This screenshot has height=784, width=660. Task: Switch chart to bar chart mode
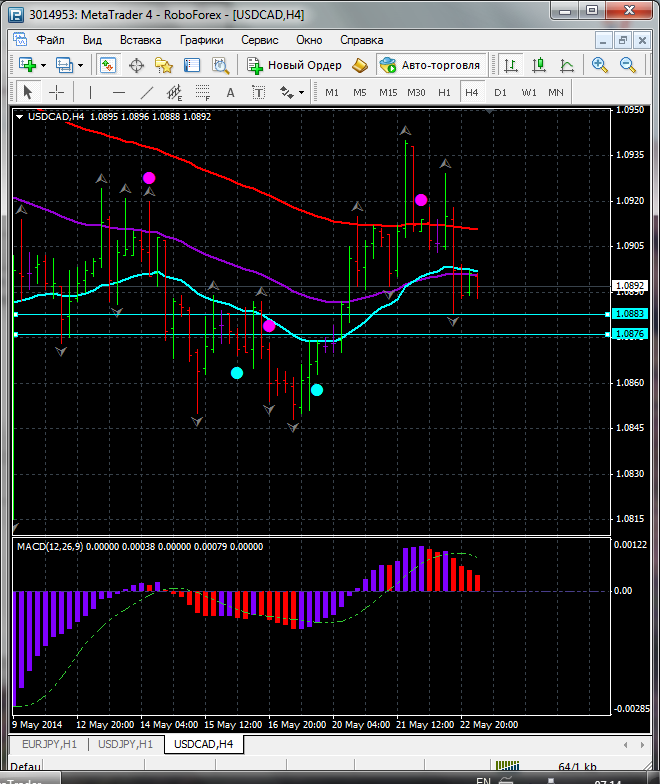pos(511,65)
